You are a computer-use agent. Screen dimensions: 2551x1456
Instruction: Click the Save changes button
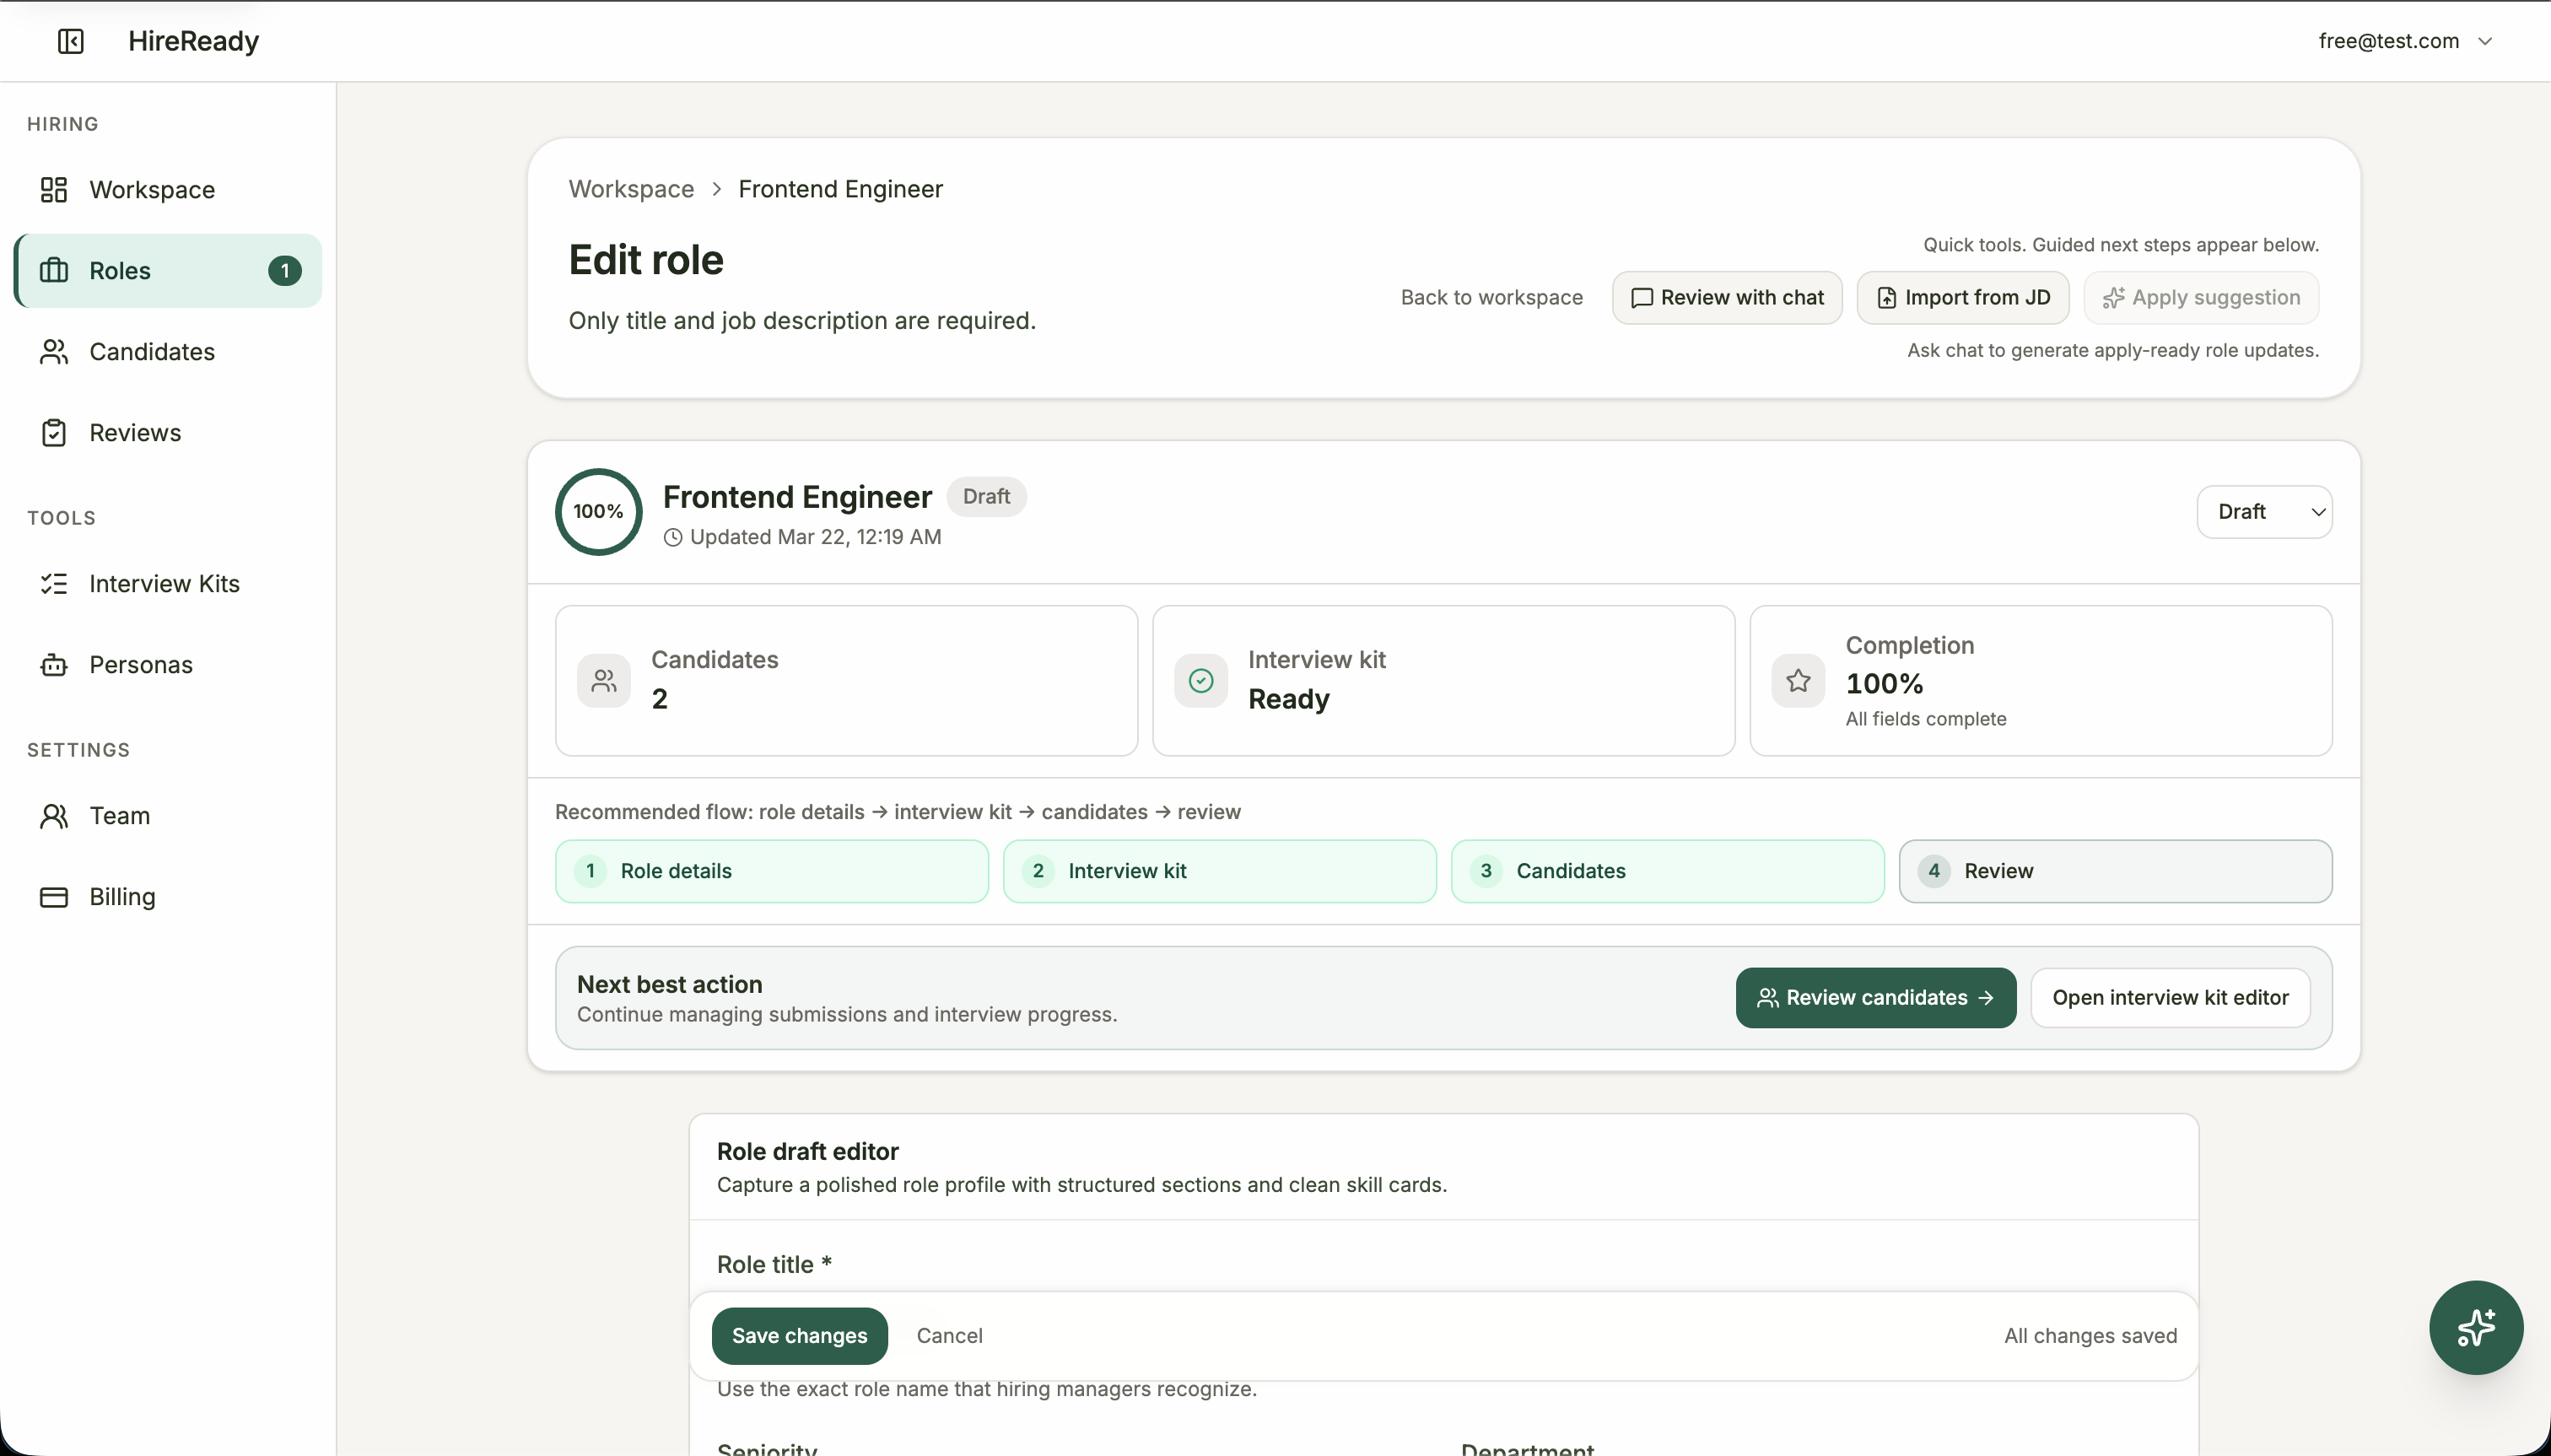point(799,1335)
